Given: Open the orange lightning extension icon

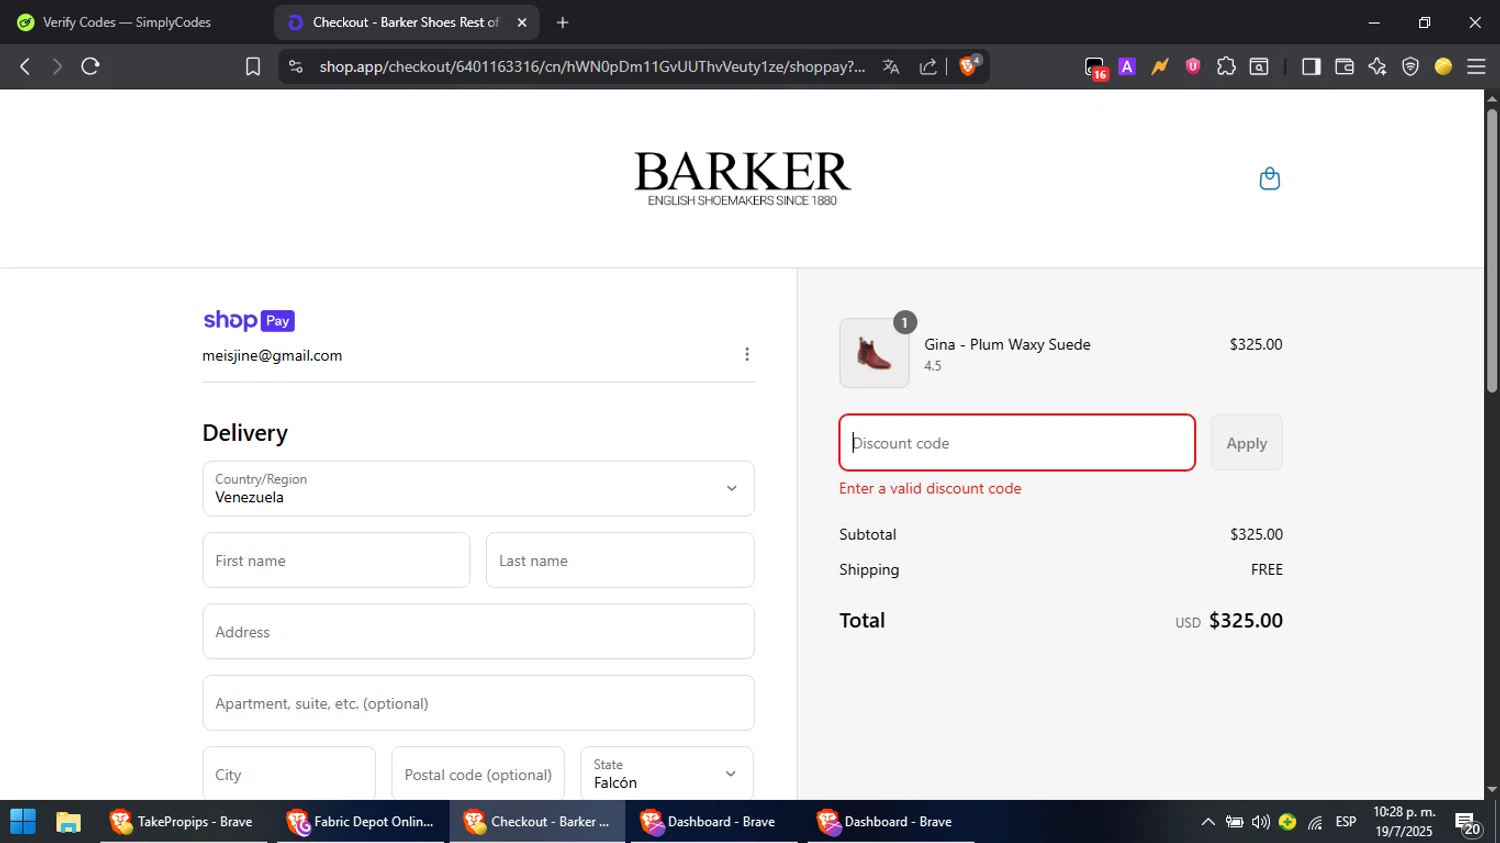Looking at the screenshot, I should click(x=1160, y=66).
